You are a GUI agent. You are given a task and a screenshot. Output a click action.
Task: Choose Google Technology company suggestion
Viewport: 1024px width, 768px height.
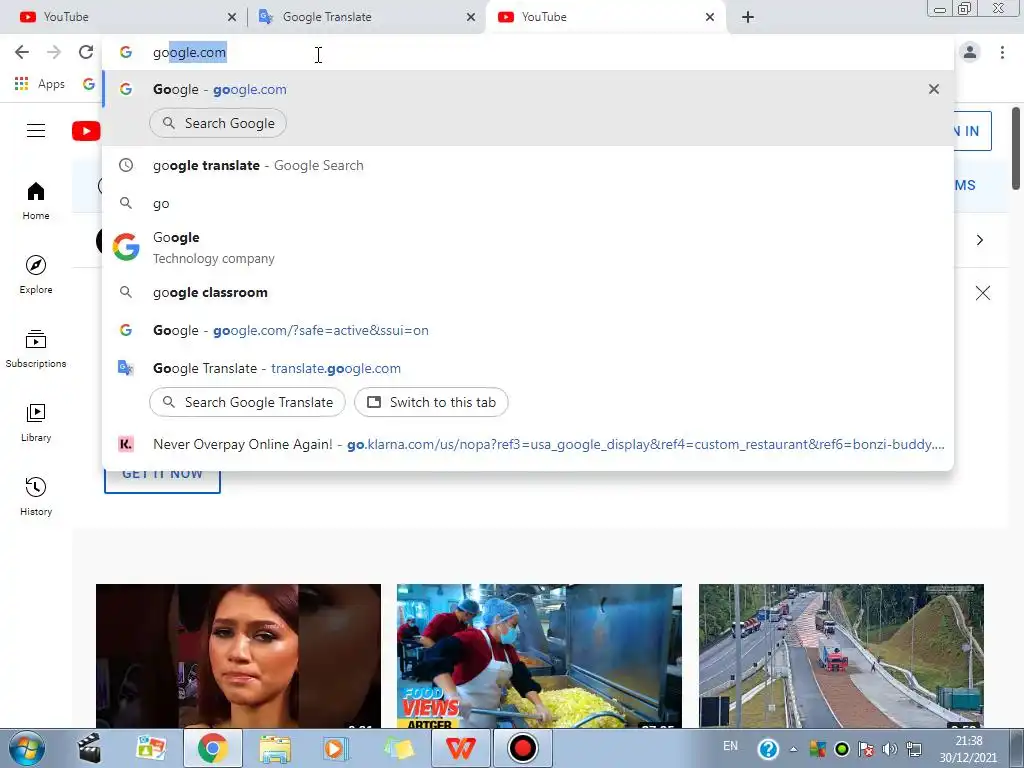pyautogui.click(x=528, y=248)
